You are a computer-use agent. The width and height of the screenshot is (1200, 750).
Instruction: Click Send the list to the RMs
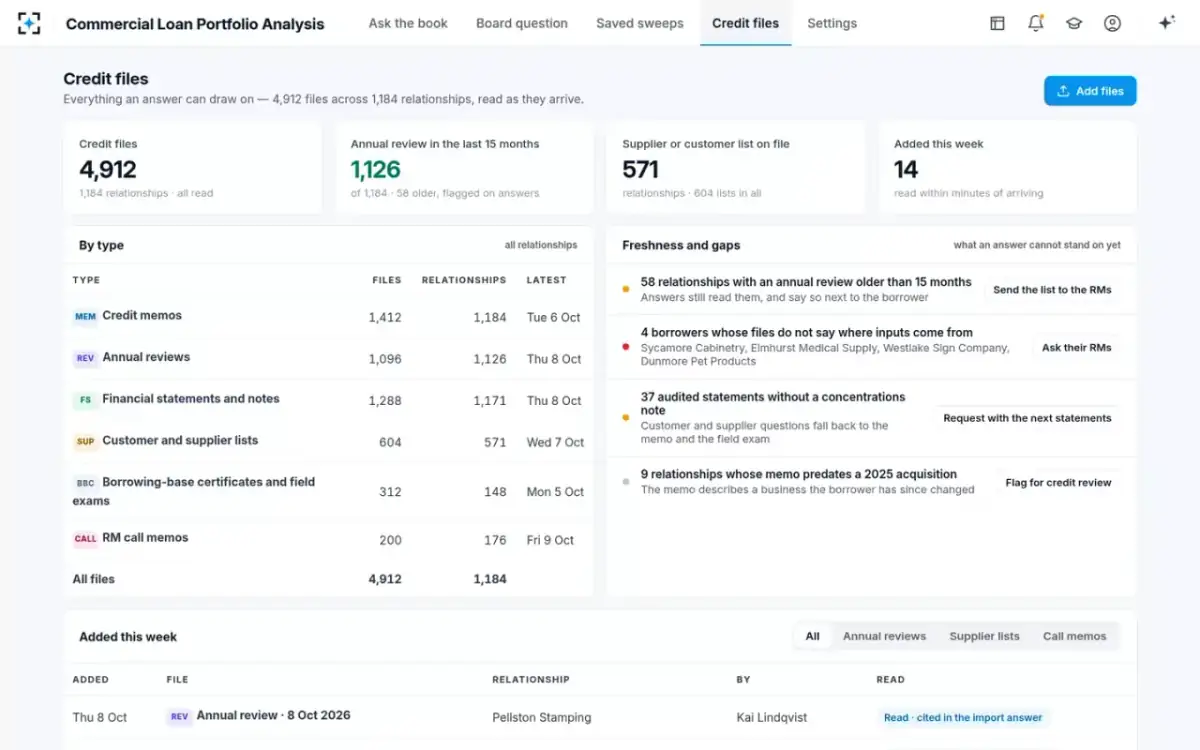click(1052, 290)
